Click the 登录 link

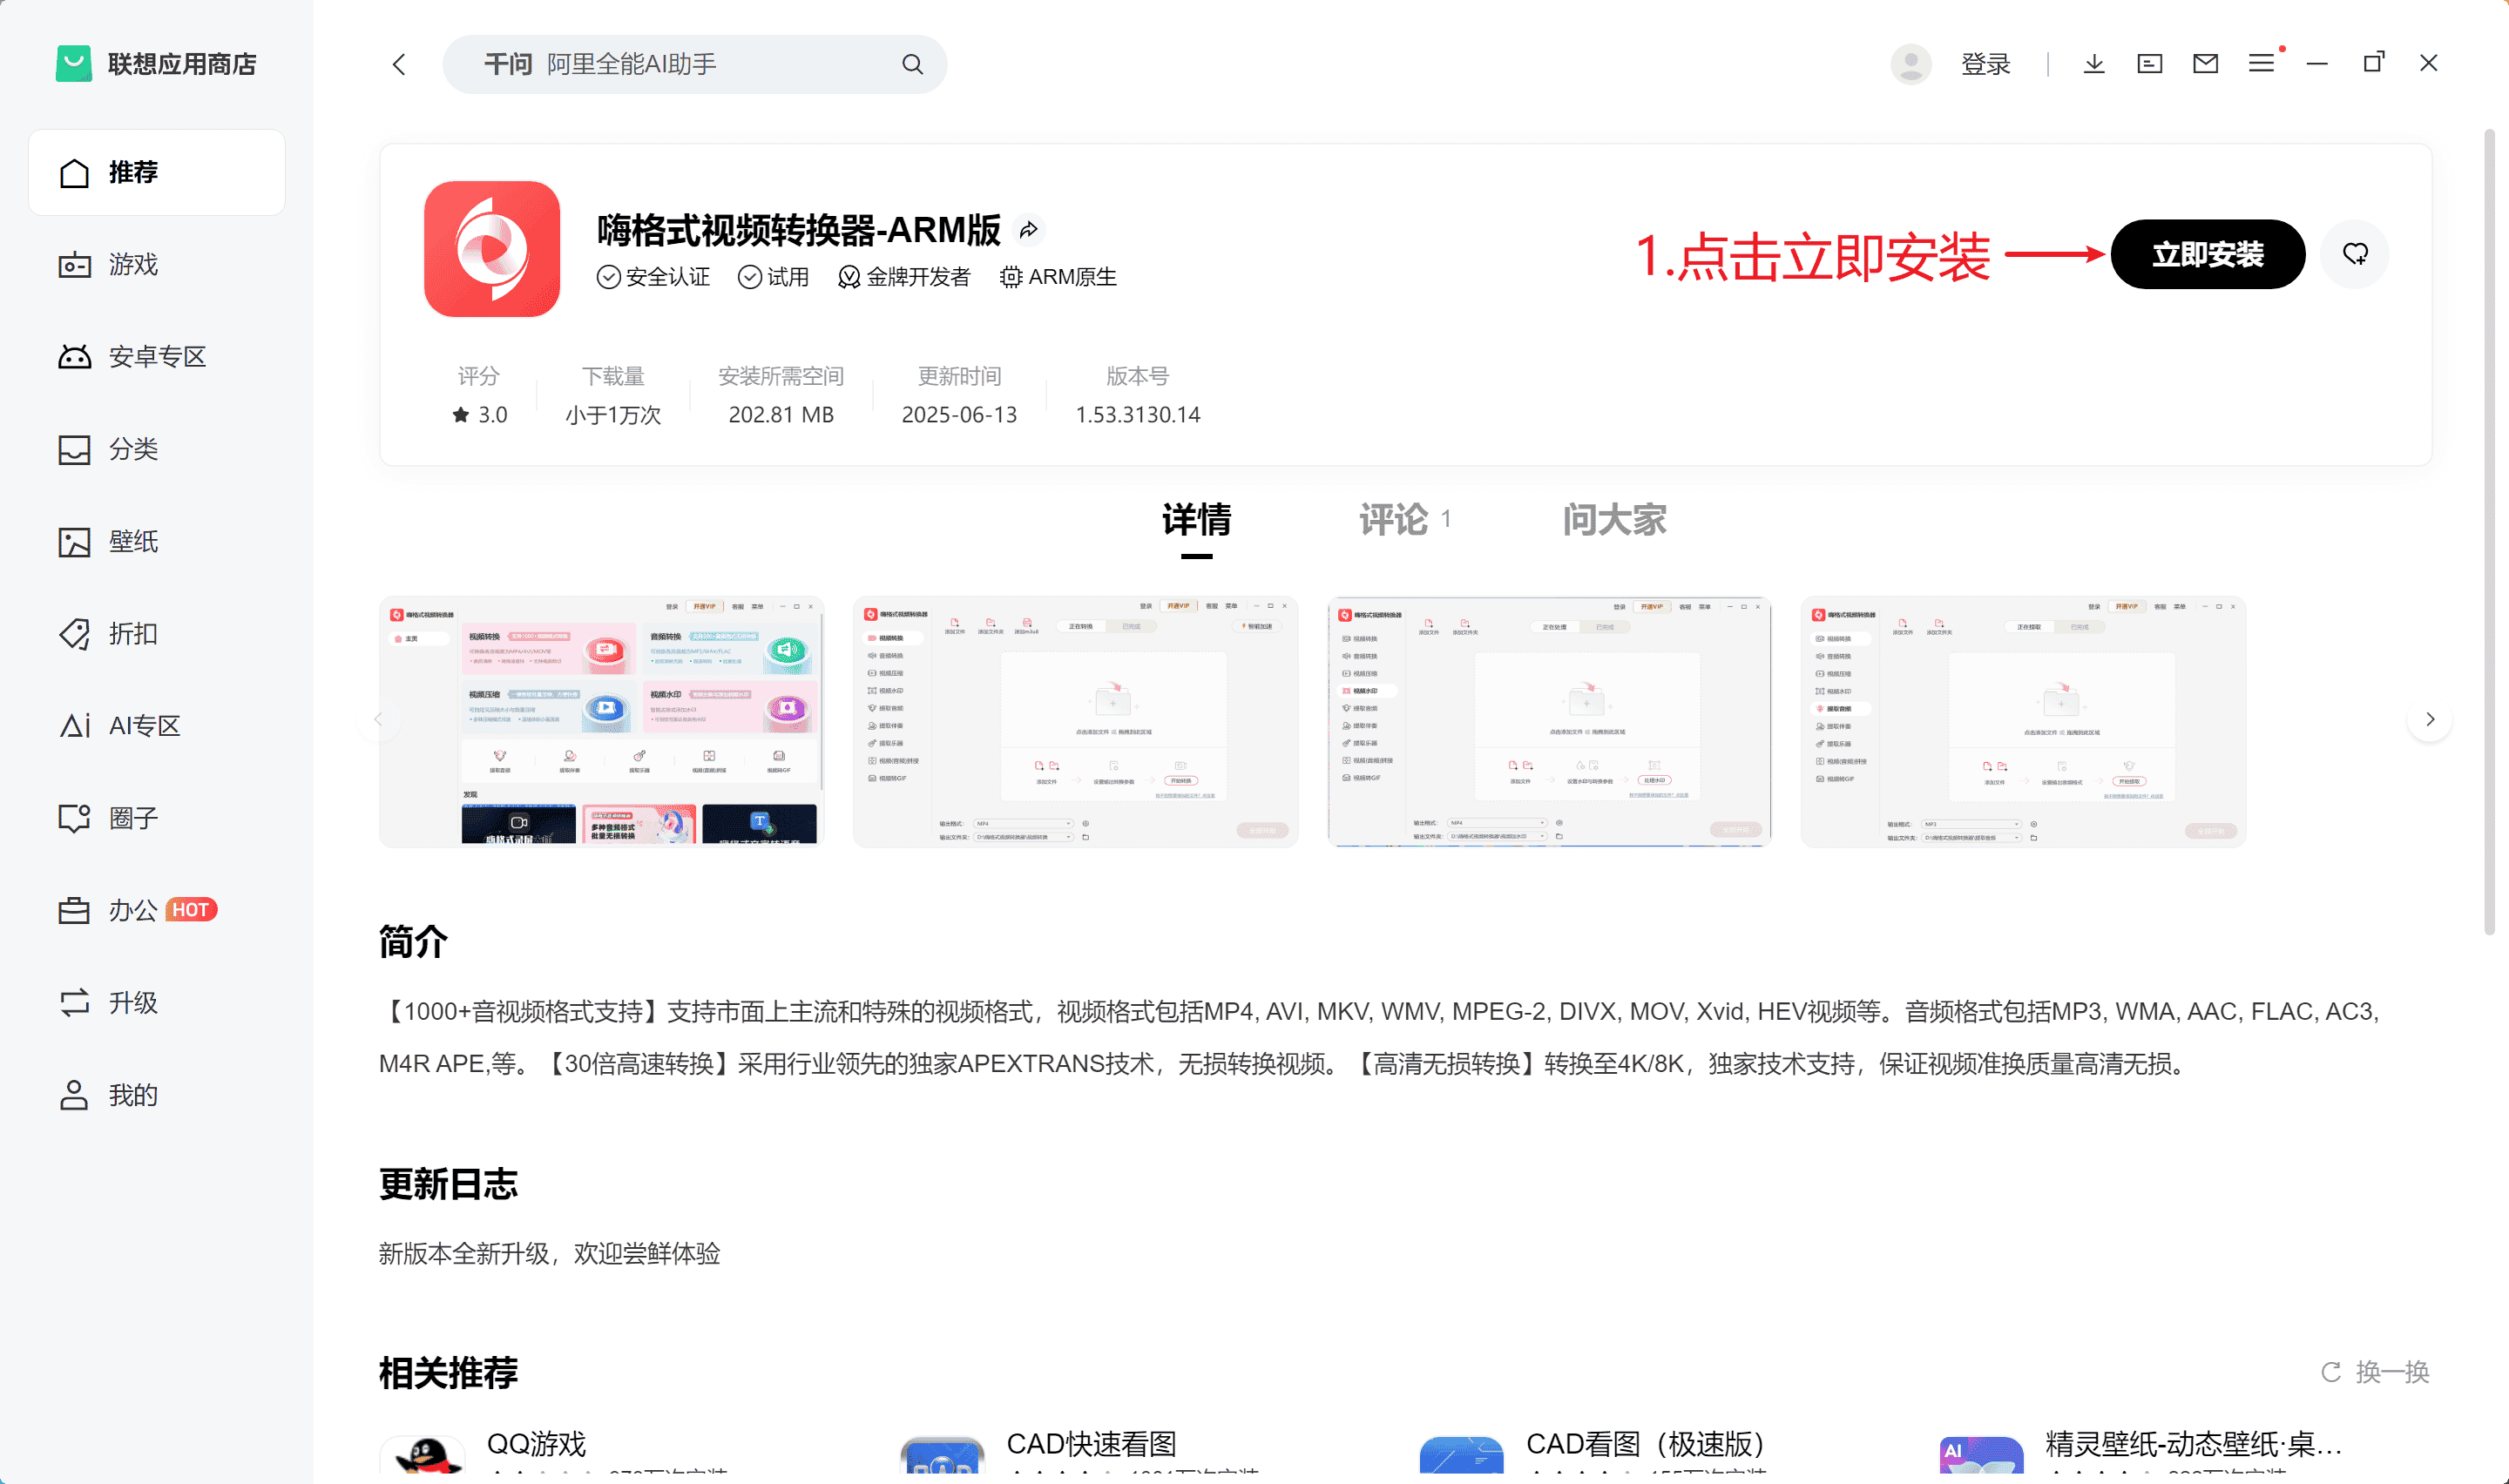(x=1985, y=64)
